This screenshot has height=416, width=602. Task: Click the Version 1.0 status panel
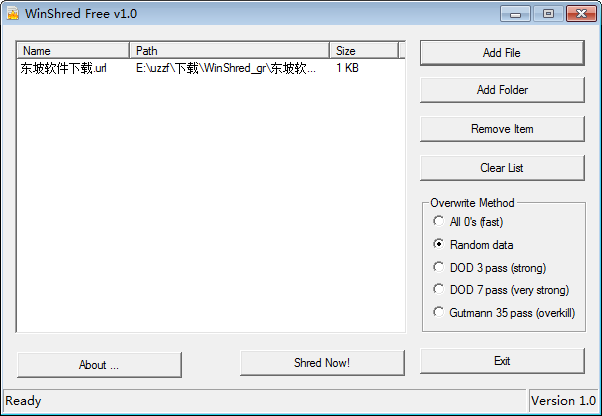click(x=563, y=401)
